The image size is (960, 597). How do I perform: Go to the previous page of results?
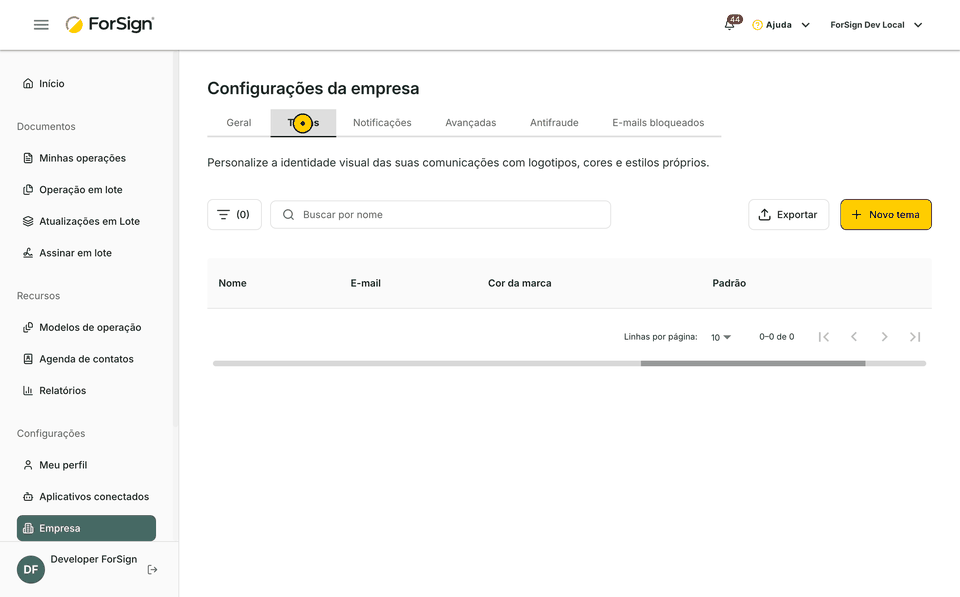[854, 337]
